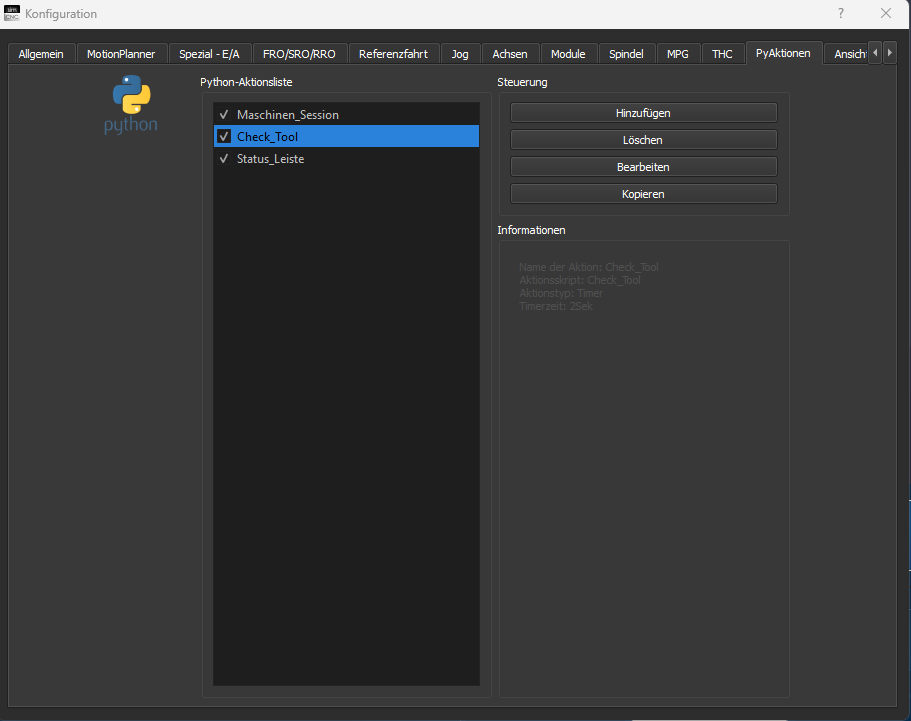Open the THC tab
The height and width of the screenshot is (721, 911).
coord(723,54)
